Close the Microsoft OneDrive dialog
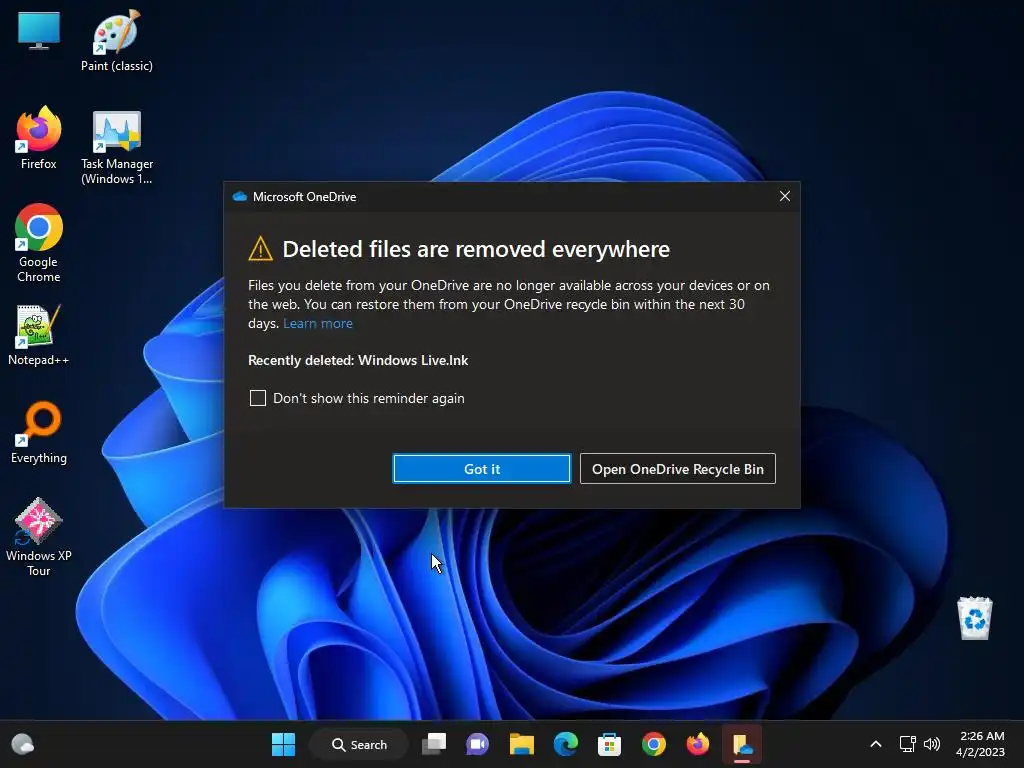The width and height of the screenshot is (1024, 768). [784, 196]
